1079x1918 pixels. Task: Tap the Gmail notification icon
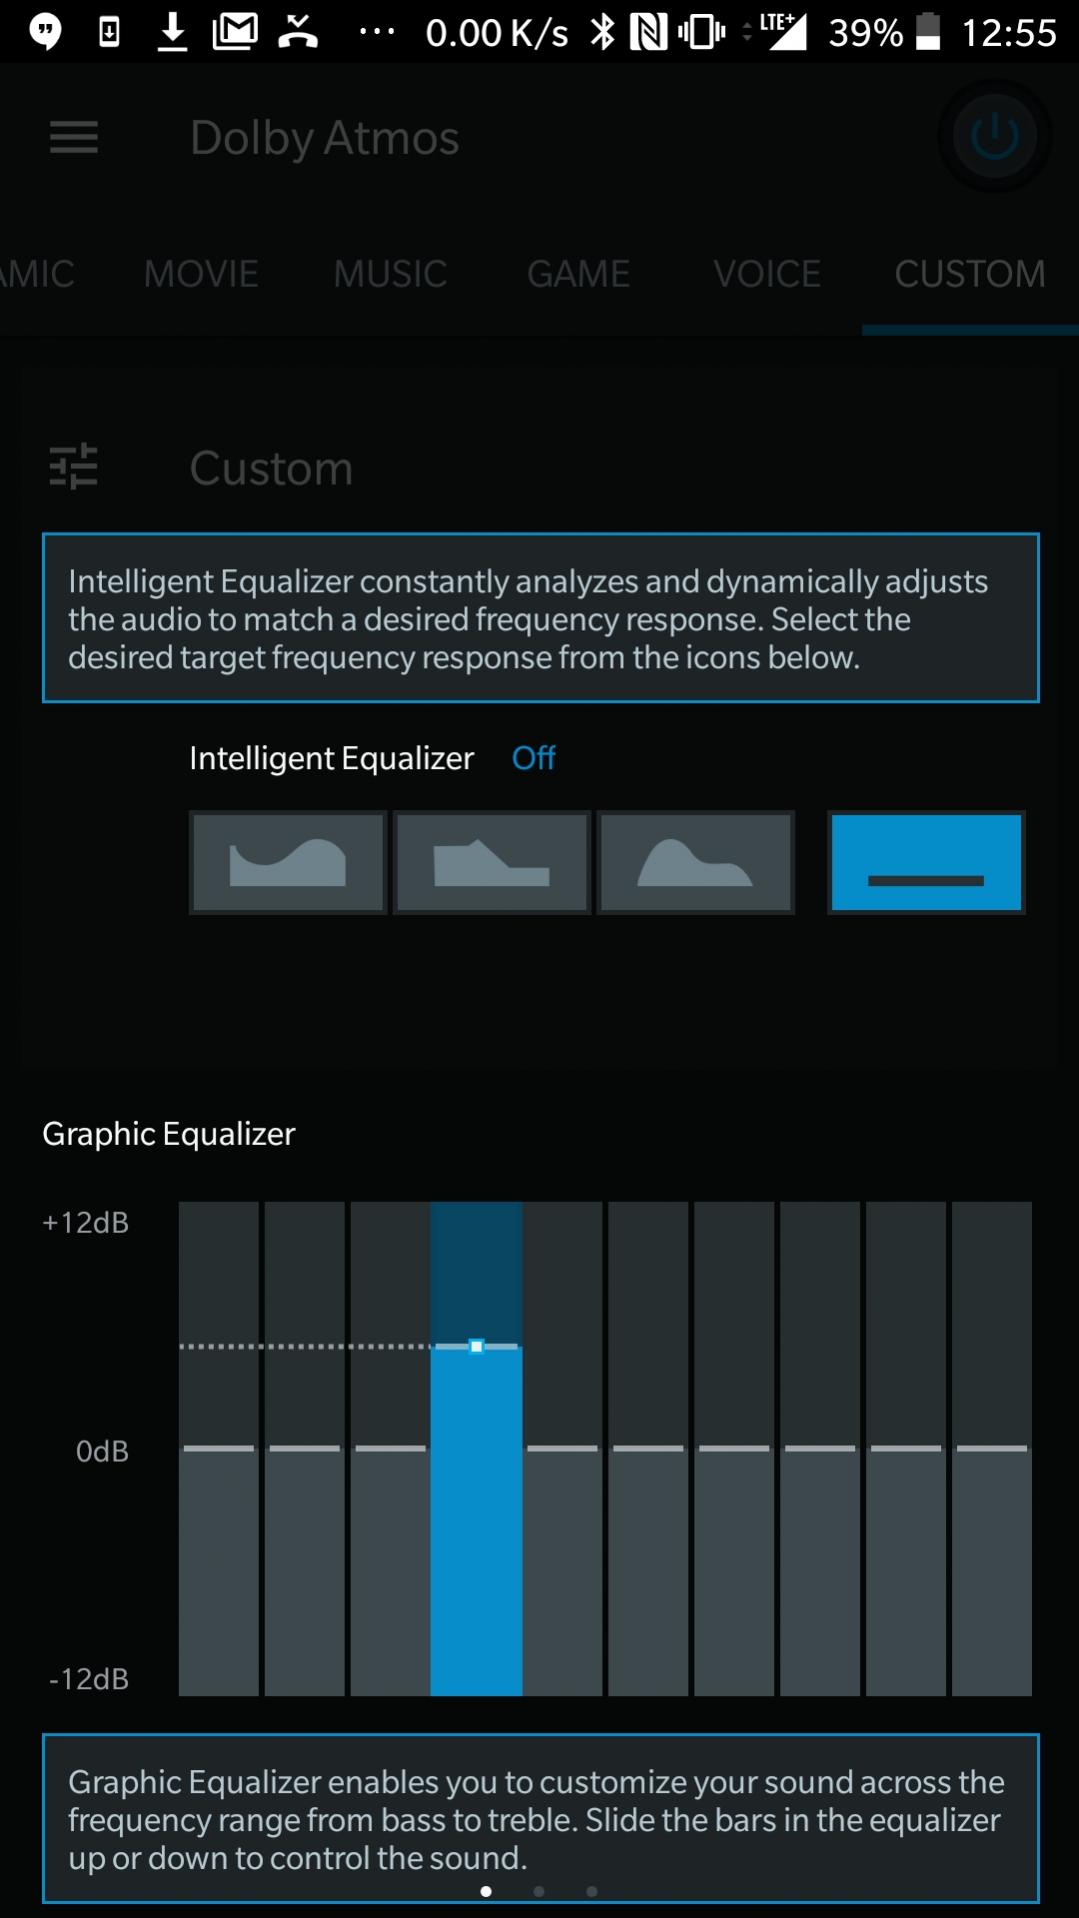pos(235,33)
